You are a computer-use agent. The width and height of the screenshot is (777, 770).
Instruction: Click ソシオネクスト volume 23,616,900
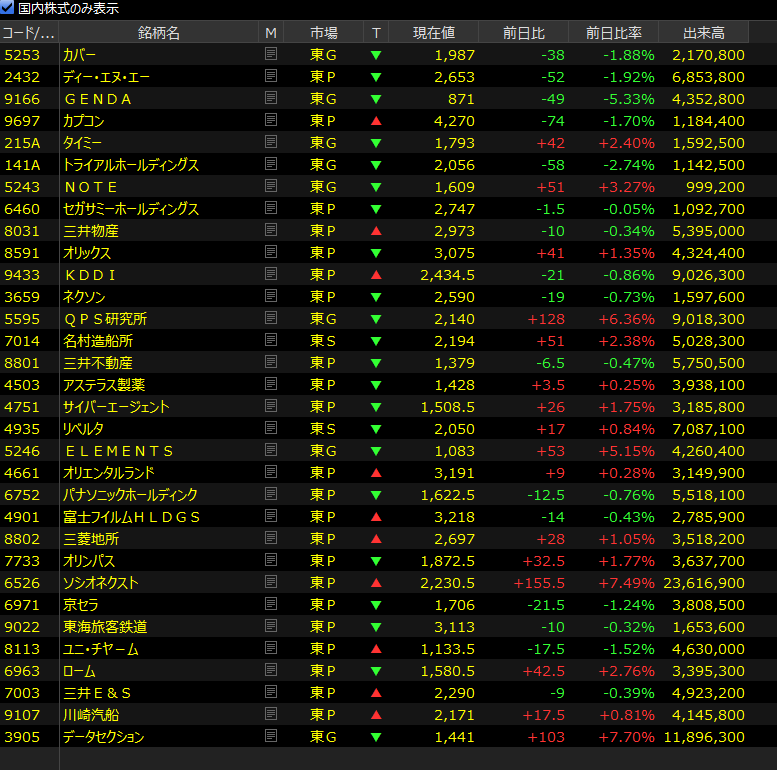704,583
